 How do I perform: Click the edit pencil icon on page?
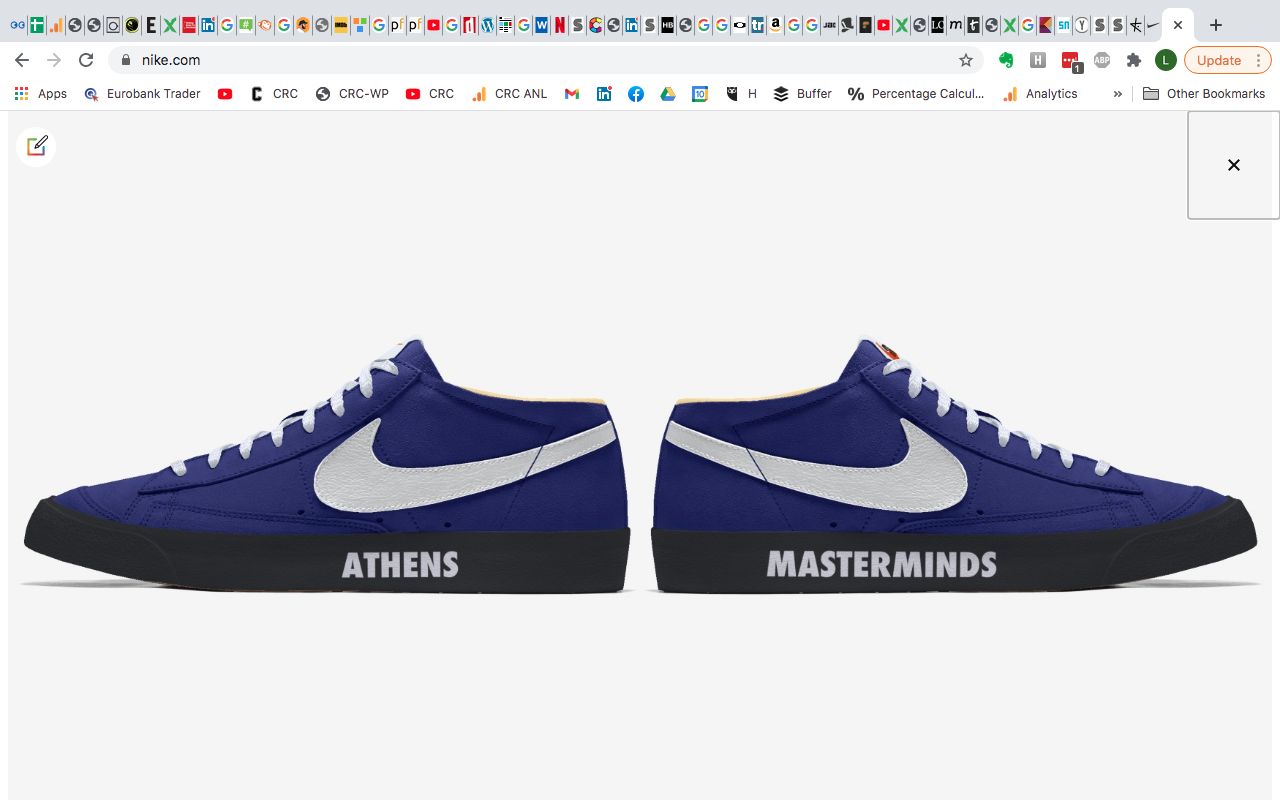tap(37, 147)
